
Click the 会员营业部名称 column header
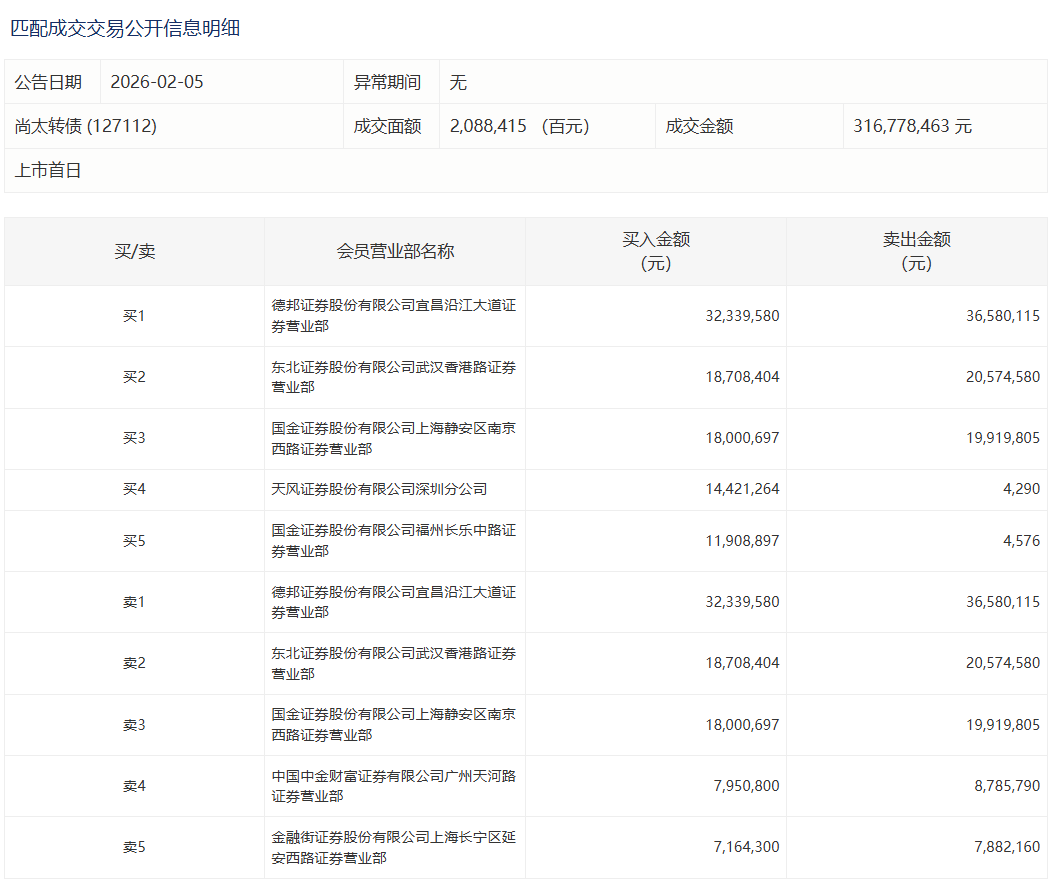[x=395, y=251]
